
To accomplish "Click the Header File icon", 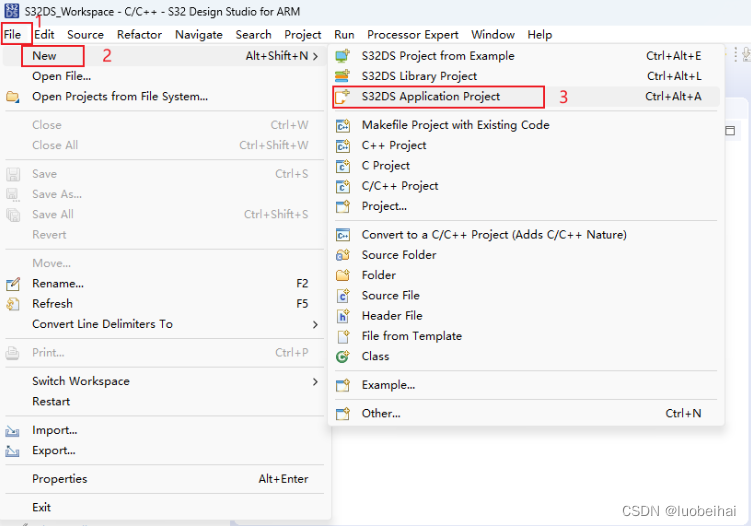I will [343, 316].
